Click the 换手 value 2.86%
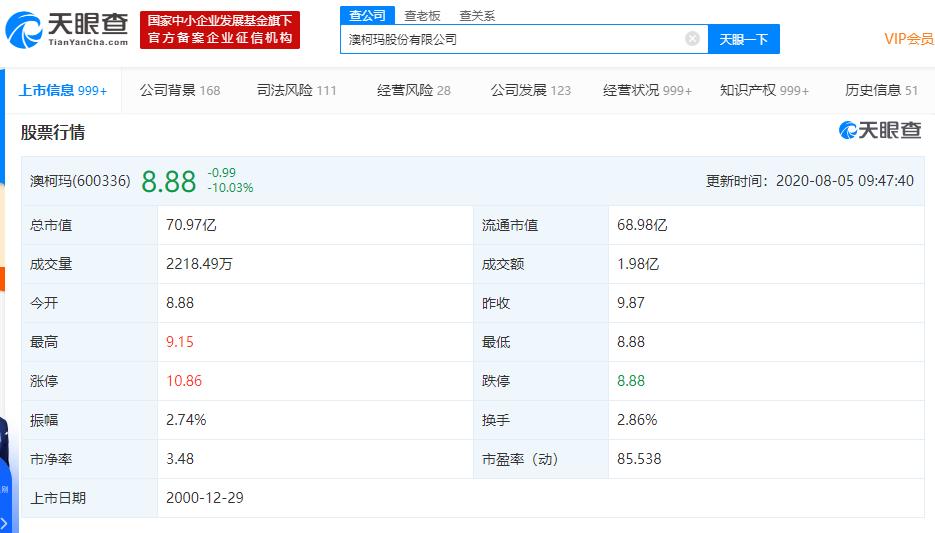 point(637,420)
